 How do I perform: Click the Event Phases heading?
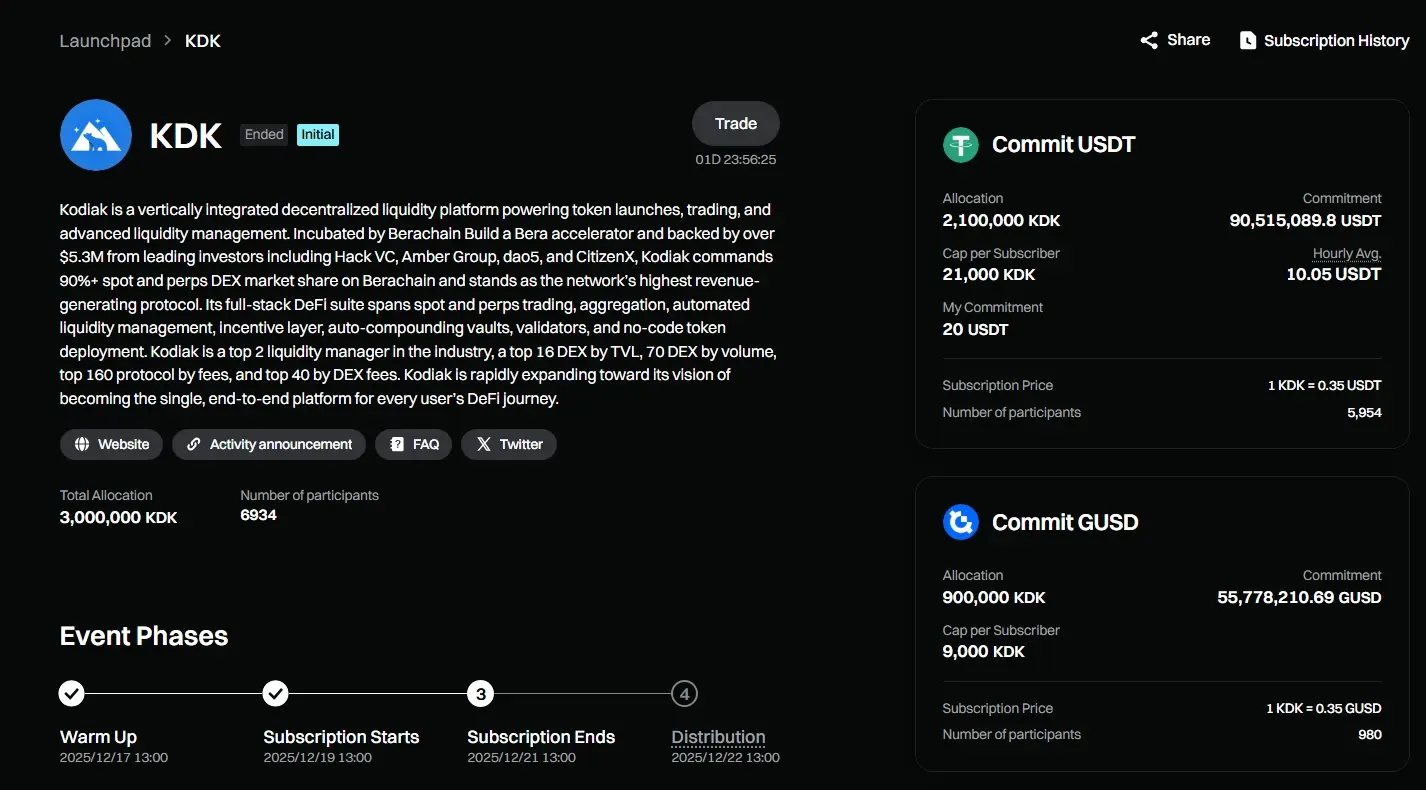pyautogui.click(x=144, y=637)
